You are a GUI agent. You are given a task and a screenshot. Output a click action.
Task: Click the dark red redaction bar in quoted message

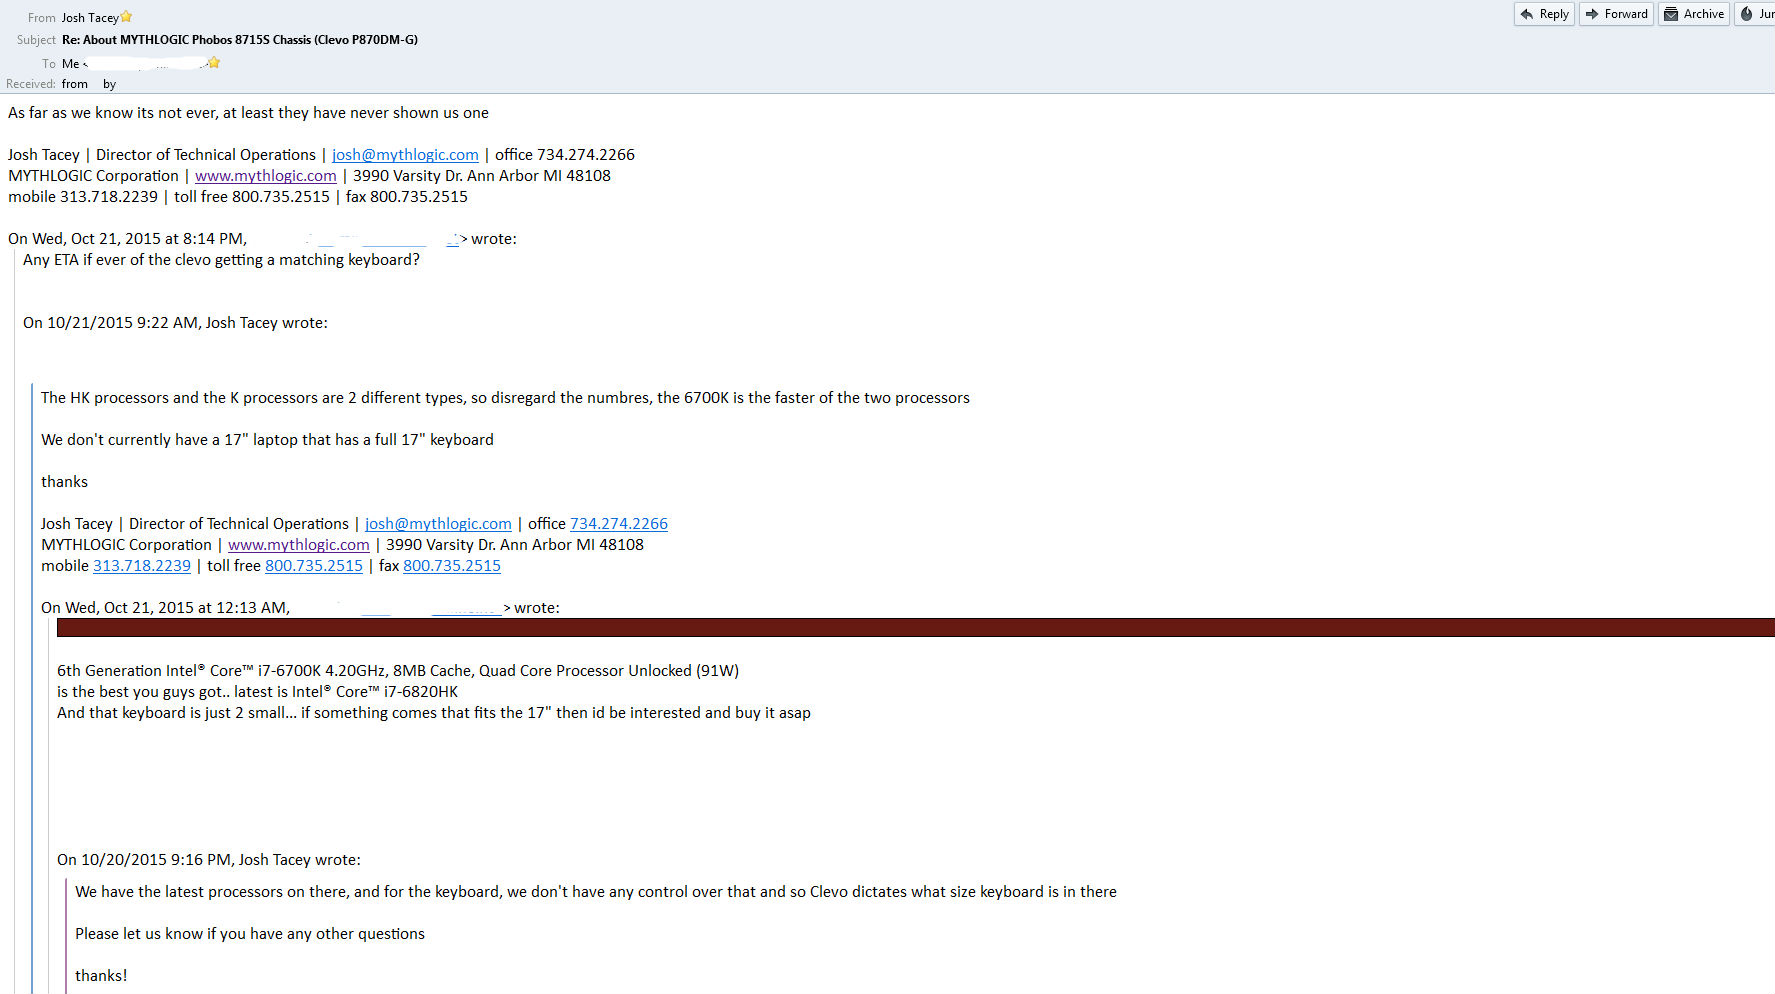coord(916,628)
